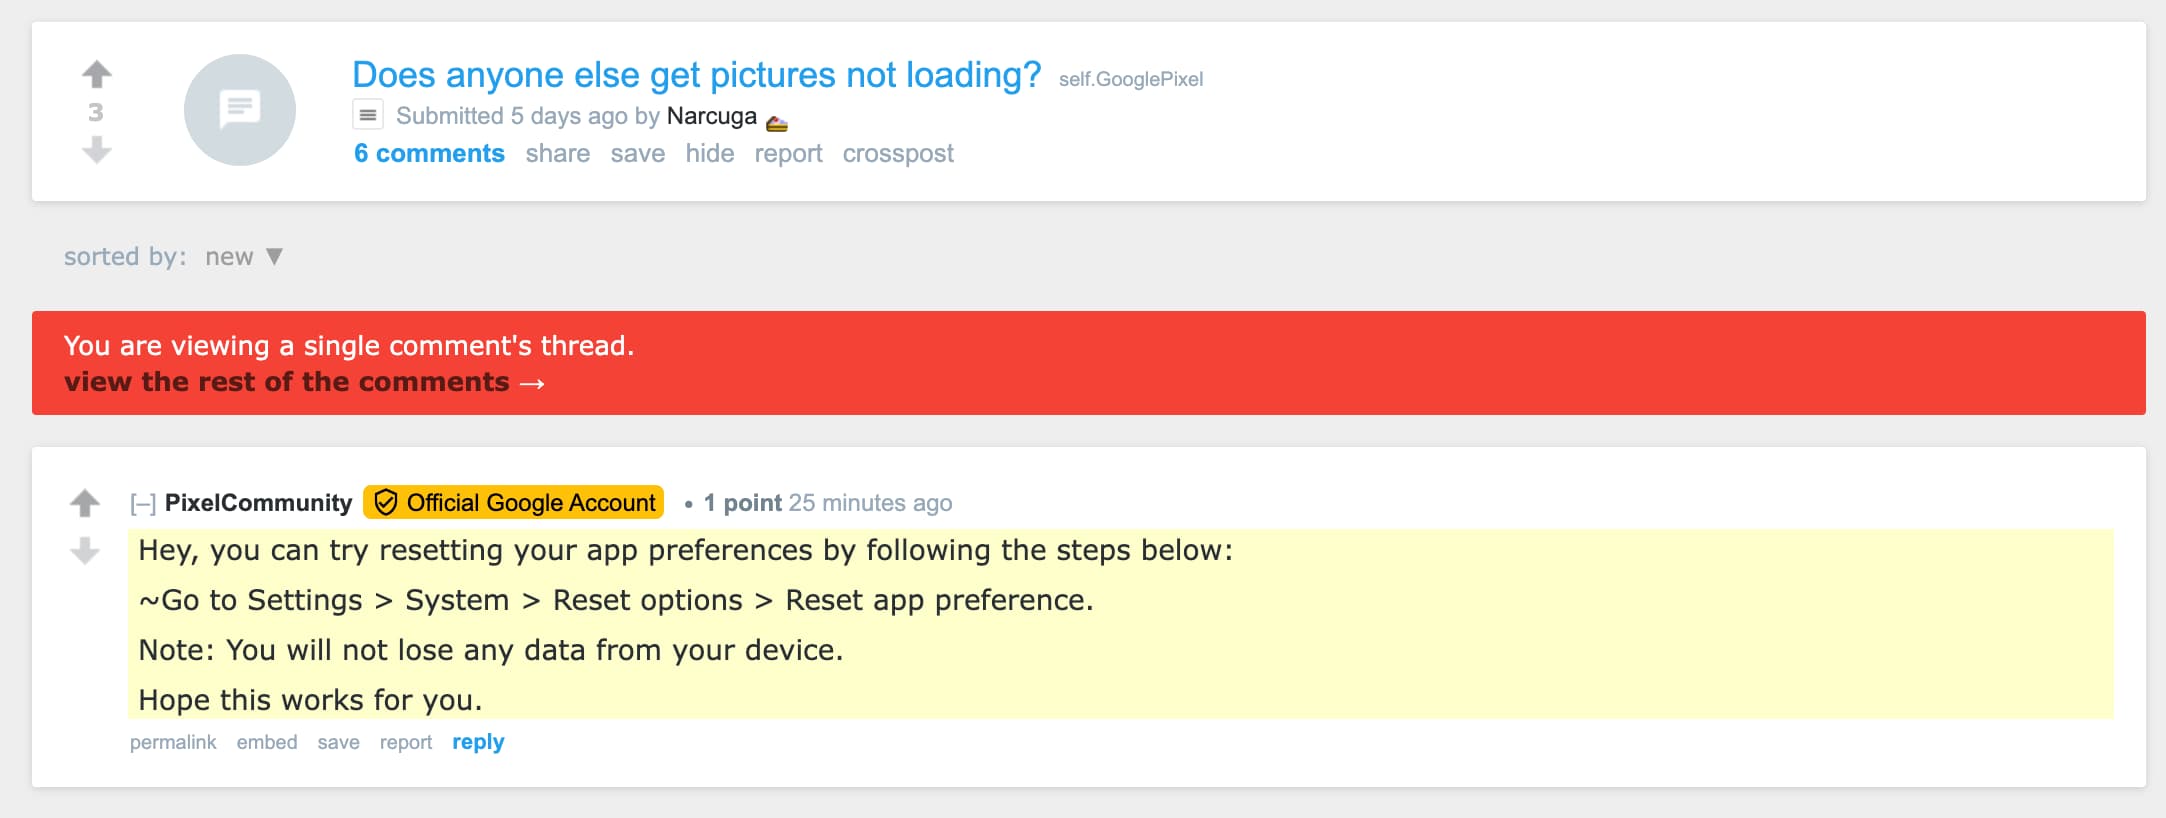This screenshot has height=818, width=2166.
Task: Open the post title link
Action: [696, 75]
